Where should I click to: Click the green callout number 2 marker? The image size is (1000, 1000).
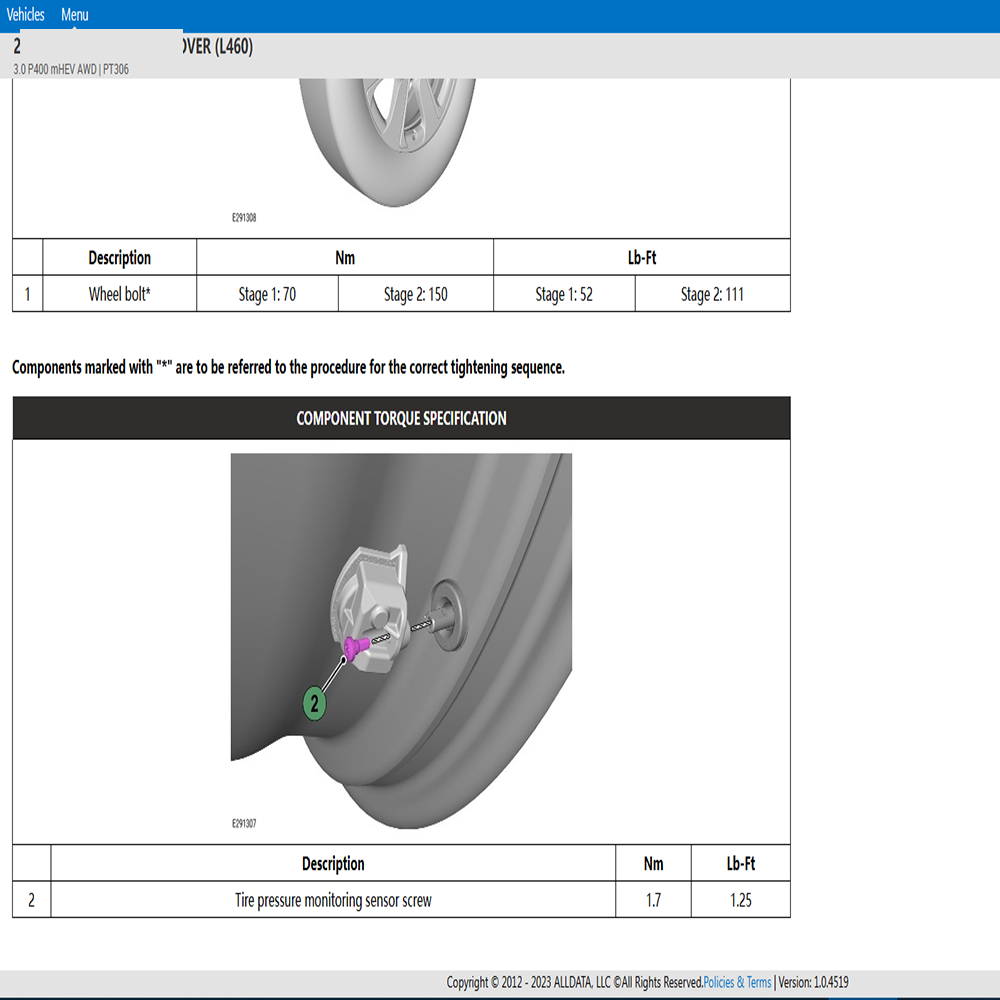coord(314,703)
